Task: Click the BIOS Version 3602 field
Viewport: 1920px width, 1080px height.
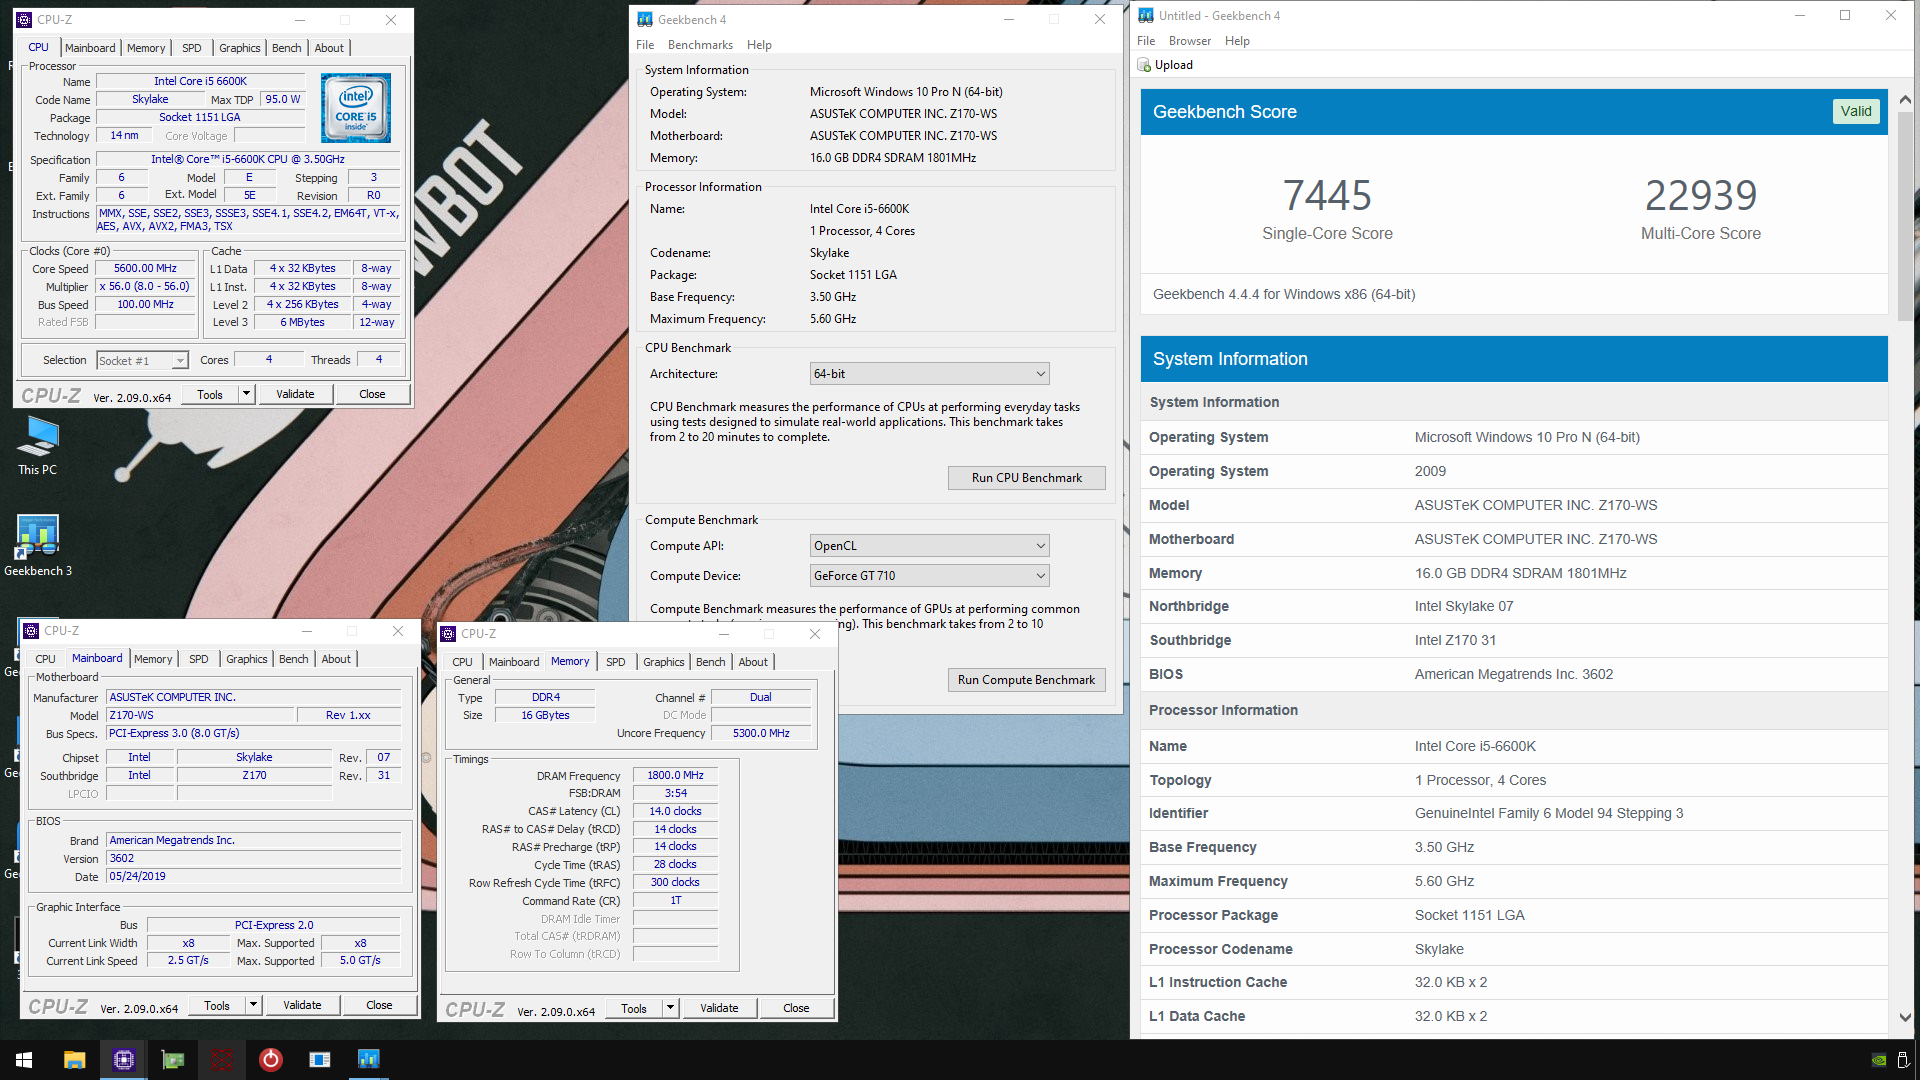Action: coord(254,858)
